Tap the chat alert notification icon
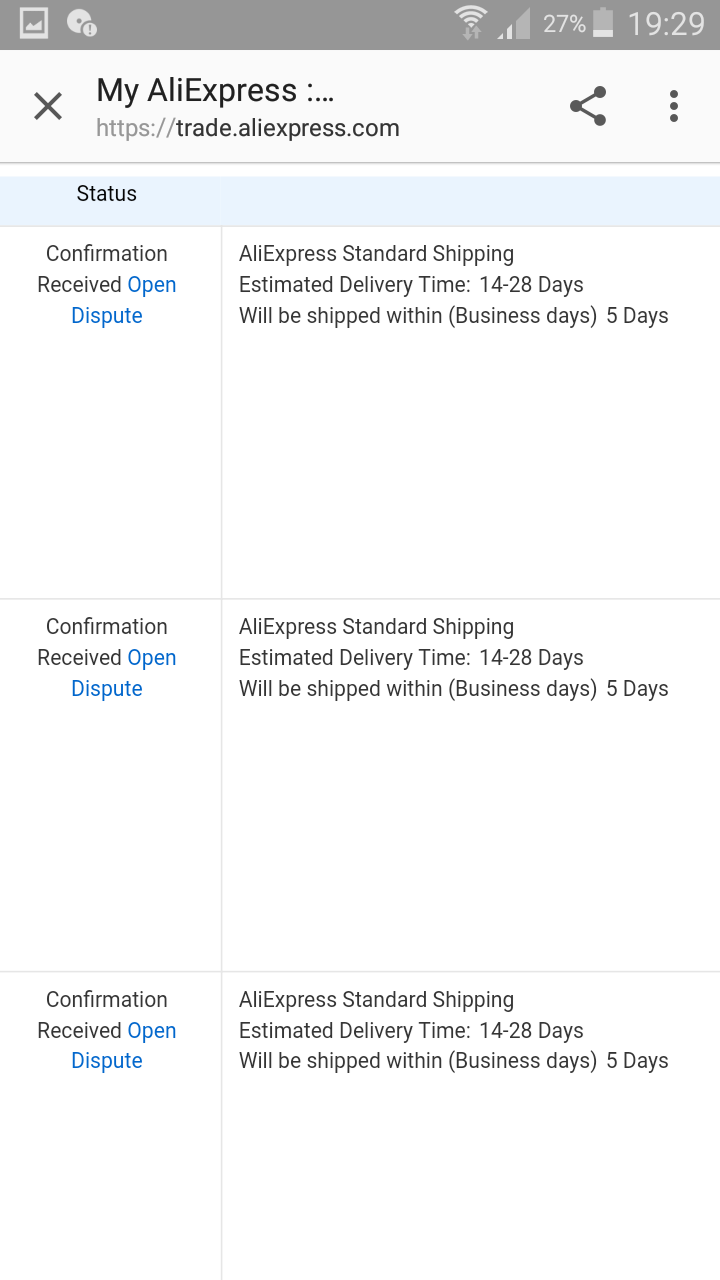 coord(81,23)
